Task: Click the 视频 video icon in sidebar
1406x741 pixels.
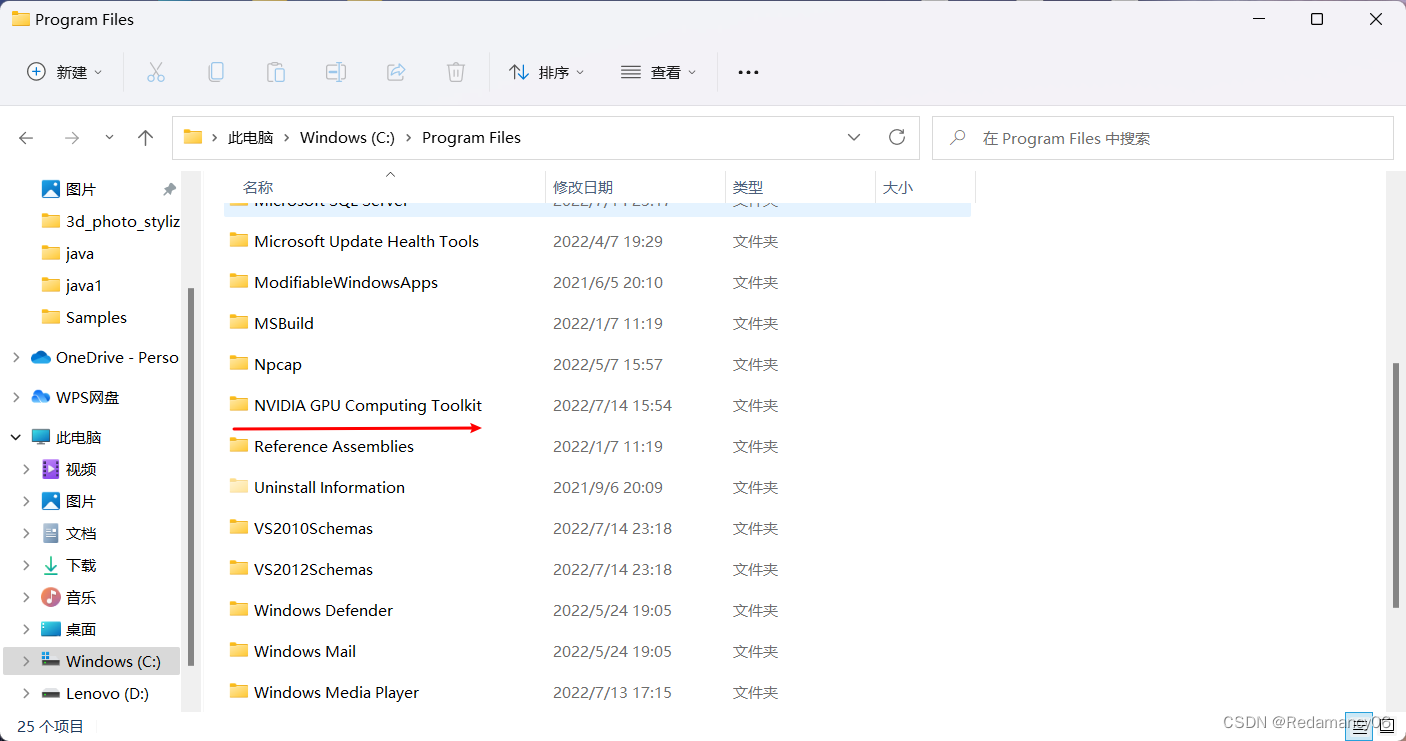Action: tap(51, 469)
